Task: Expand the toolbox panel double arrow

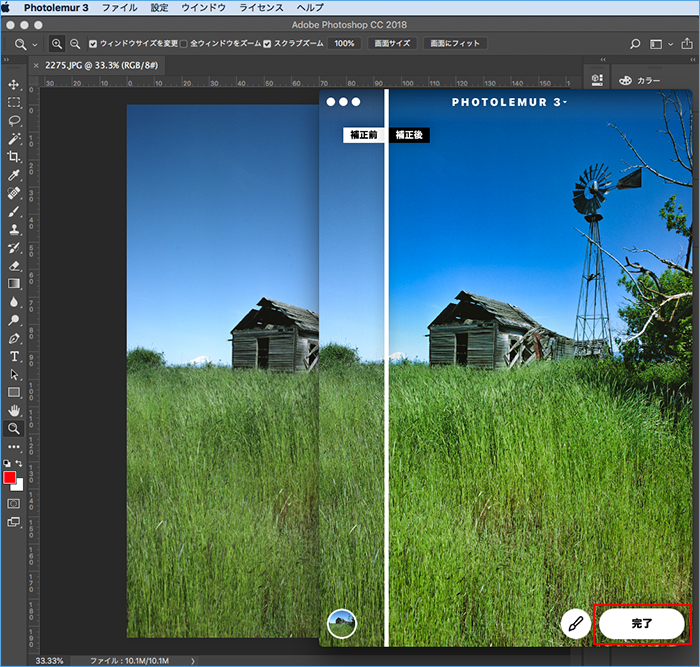Action: tap(6, 59)
